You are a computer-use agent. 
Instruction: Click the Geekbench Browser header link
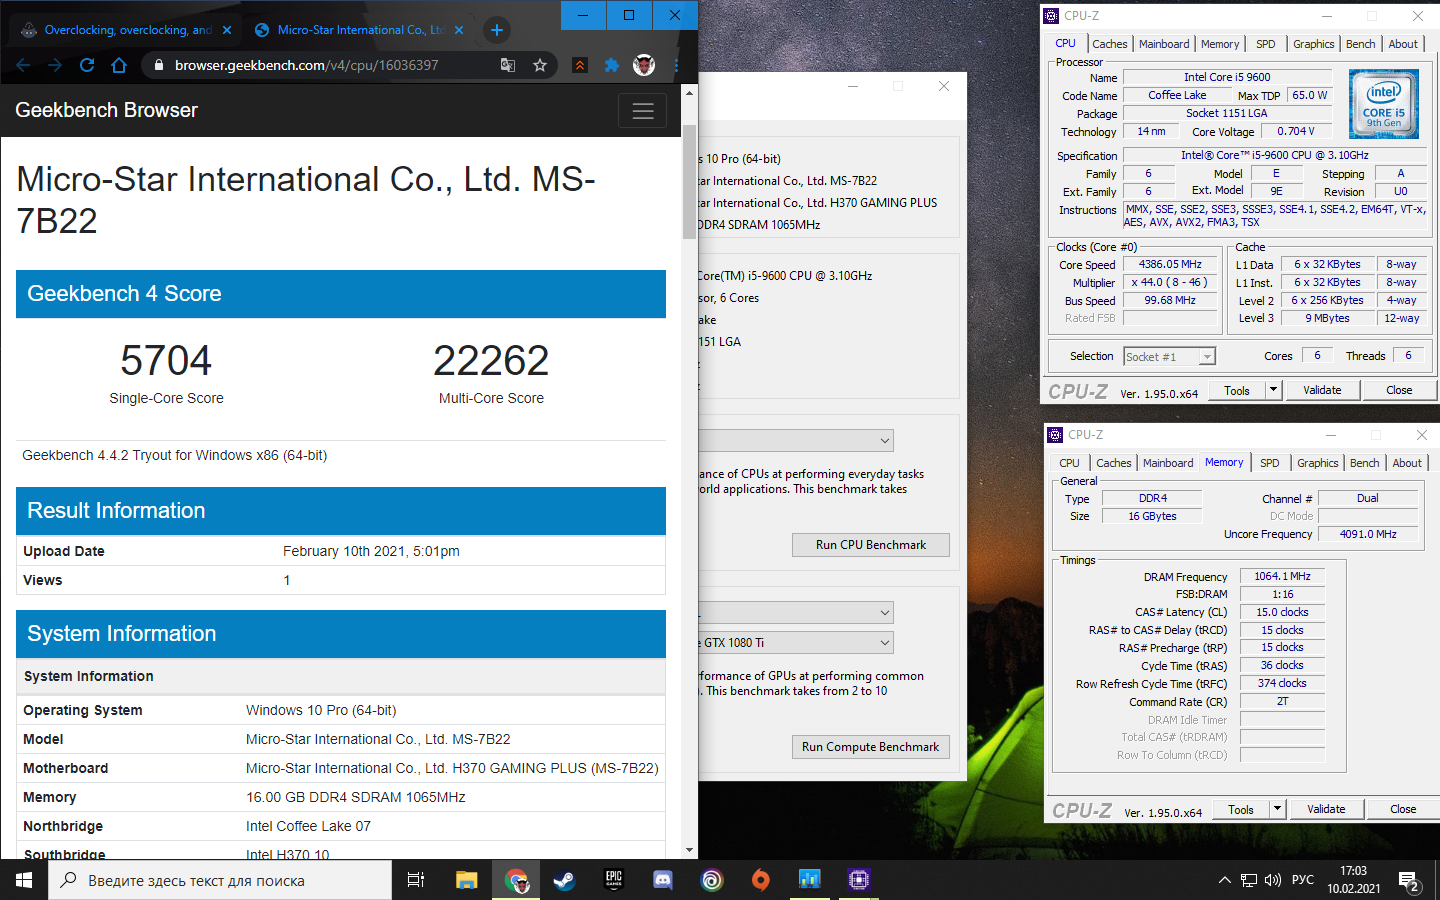coord(106,110)
